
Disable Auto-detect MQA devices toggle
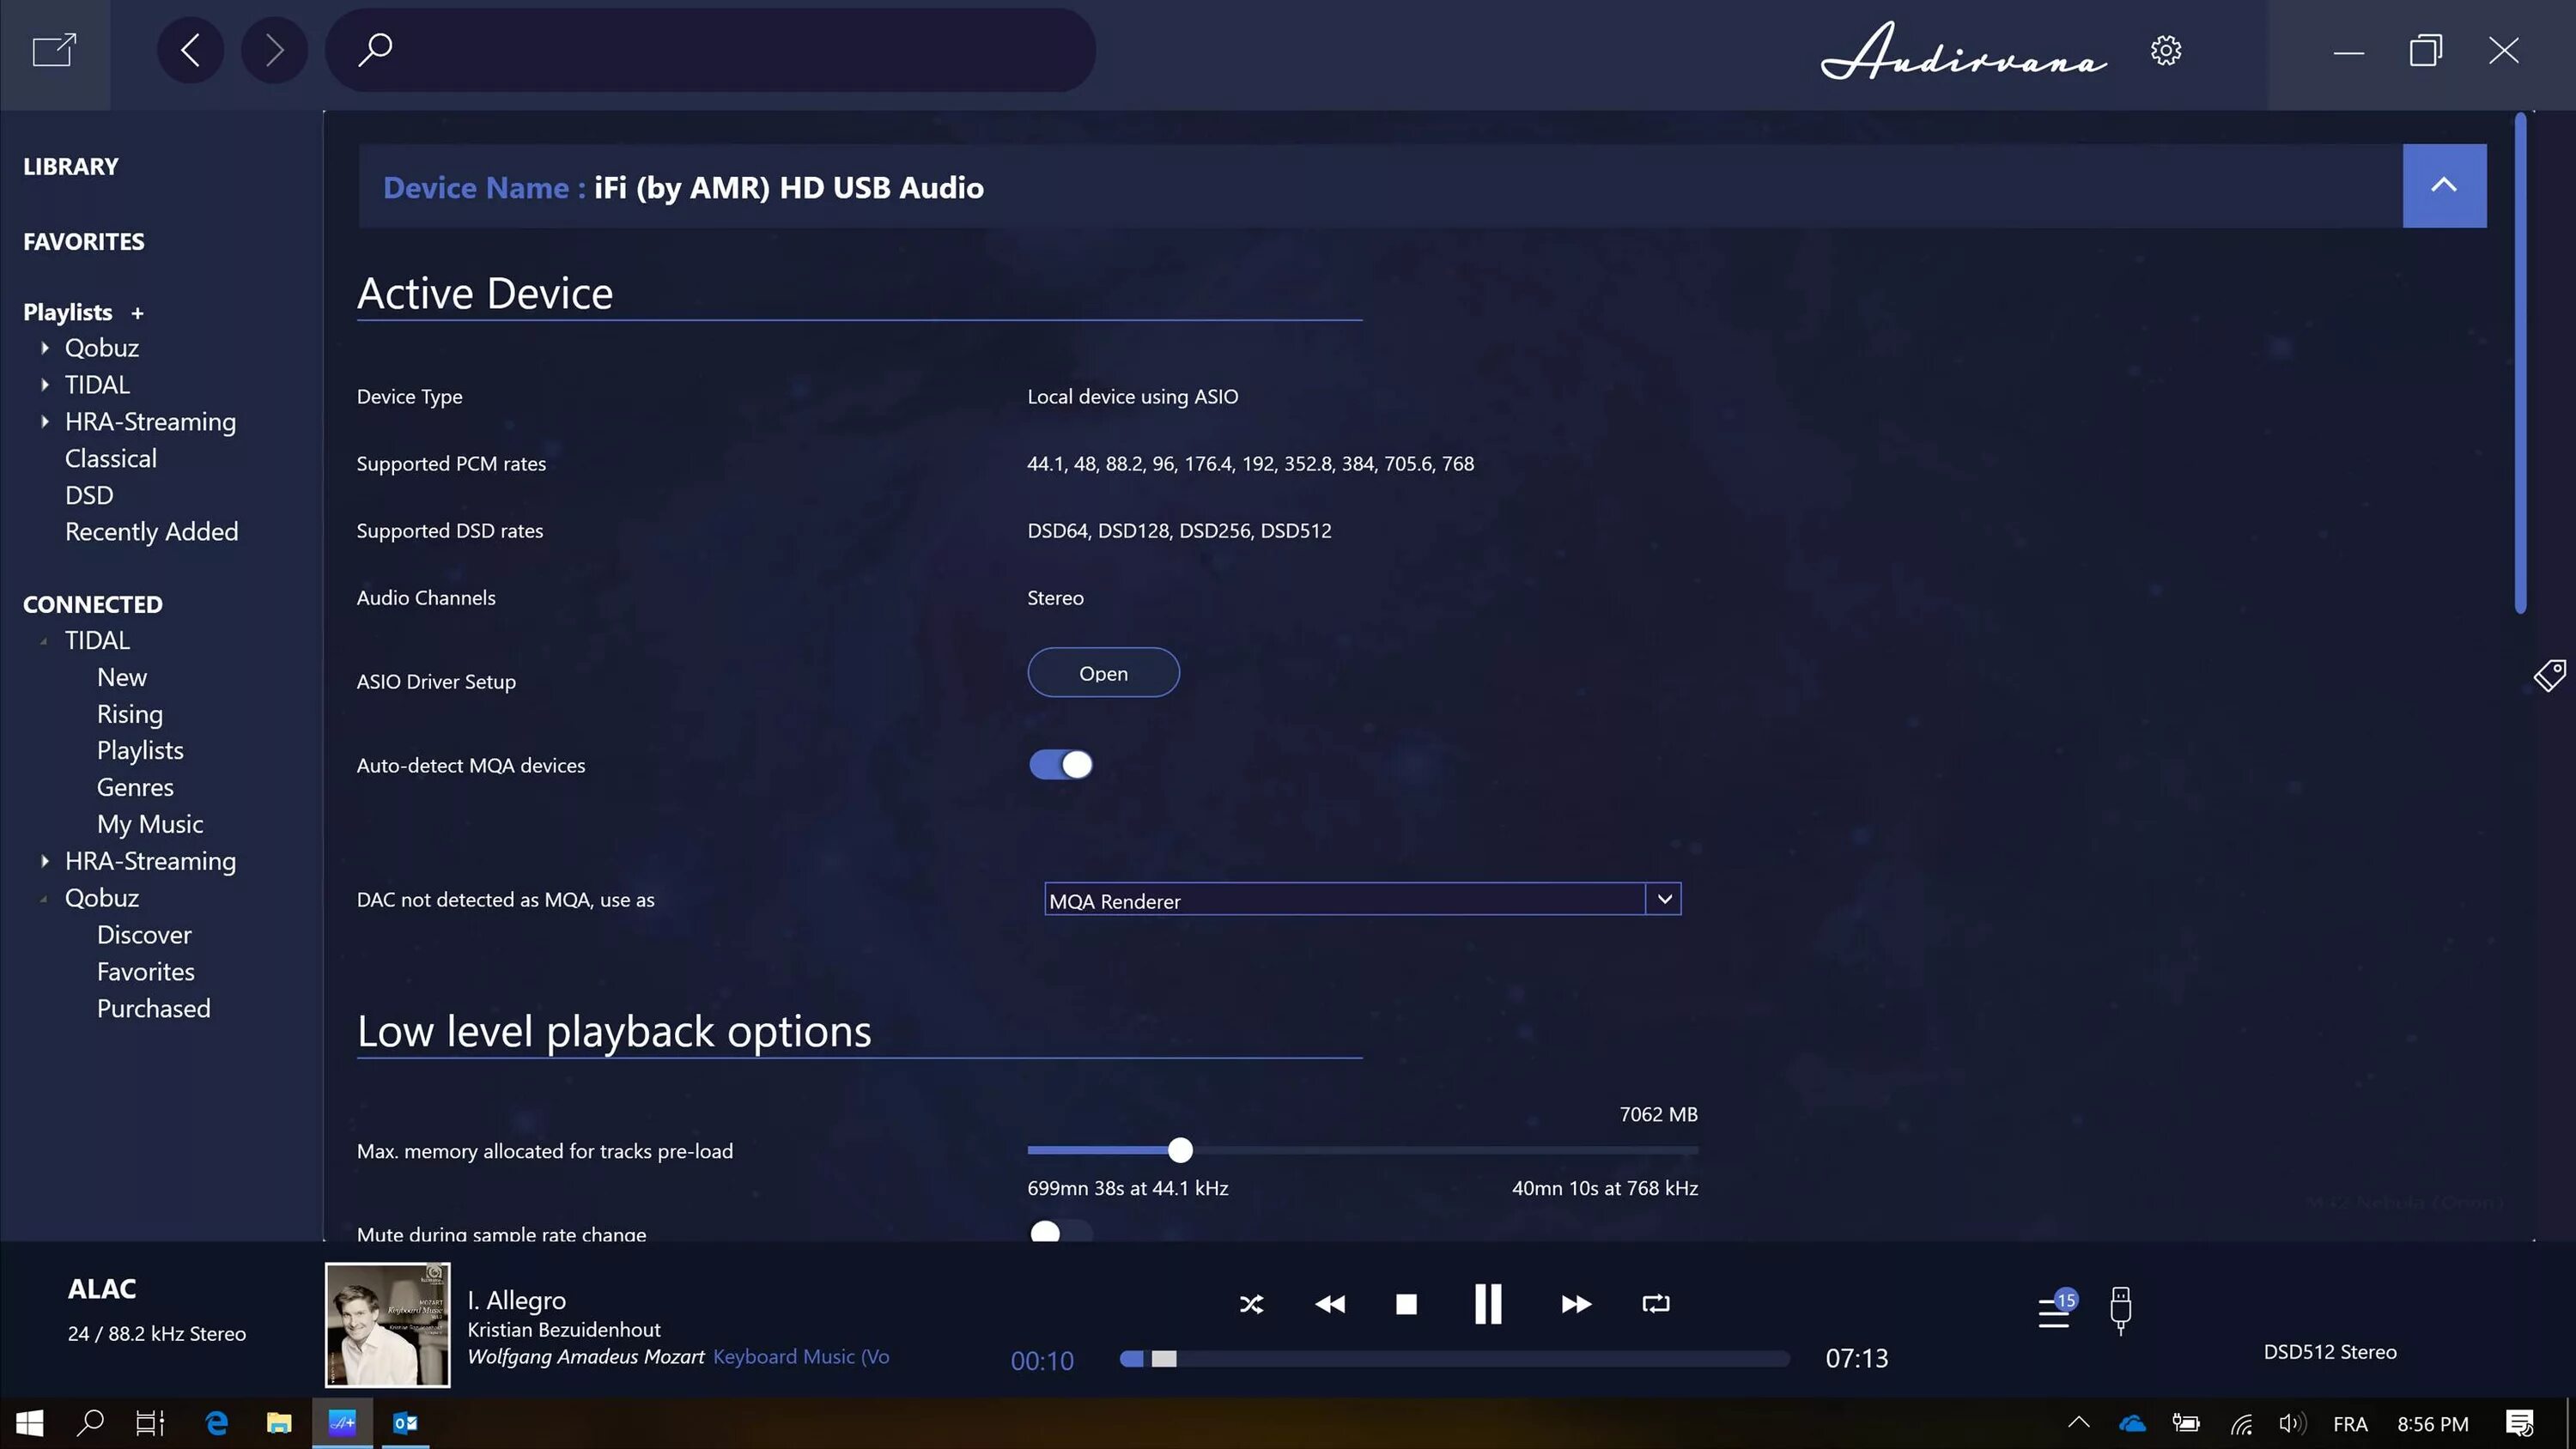[1061, 765]
